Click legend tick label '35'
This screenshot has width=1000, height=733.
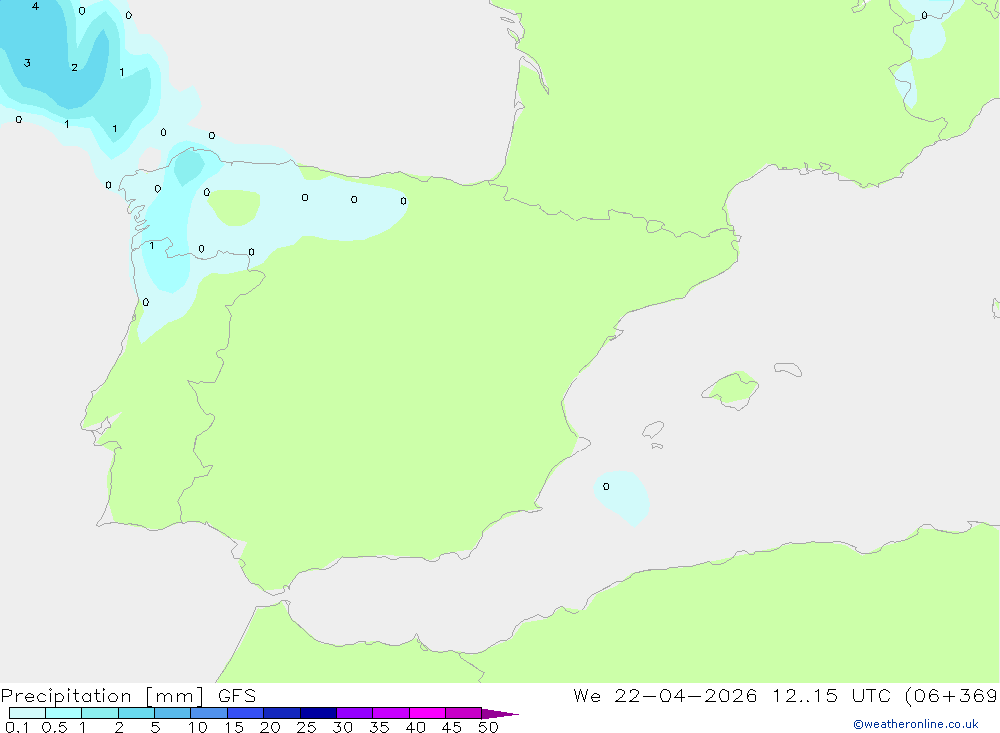click(379, 727)
